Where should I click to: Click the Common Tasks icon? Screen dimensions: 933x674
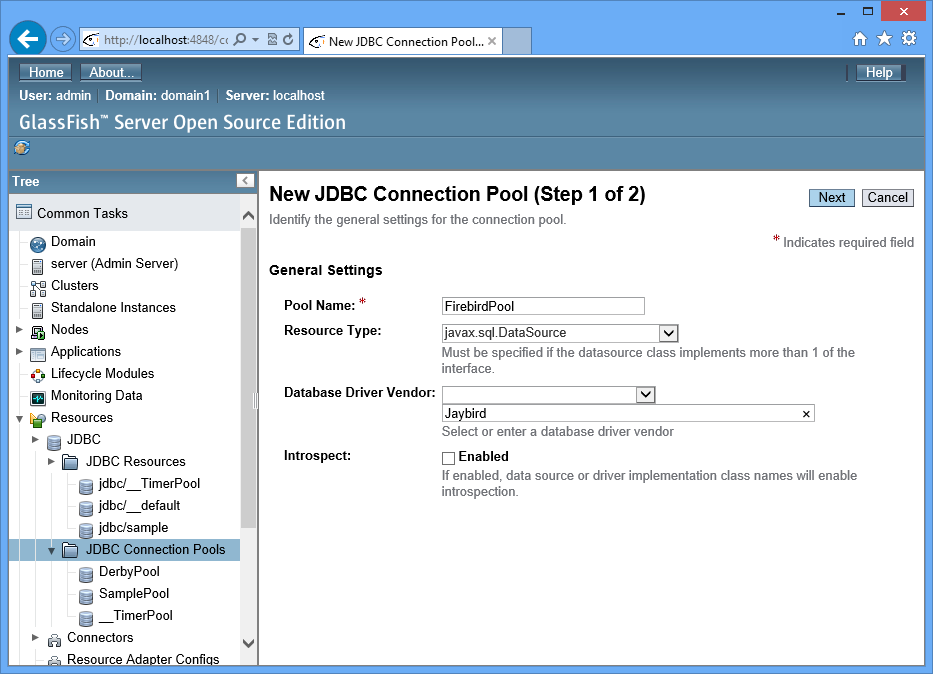point(24,212)
